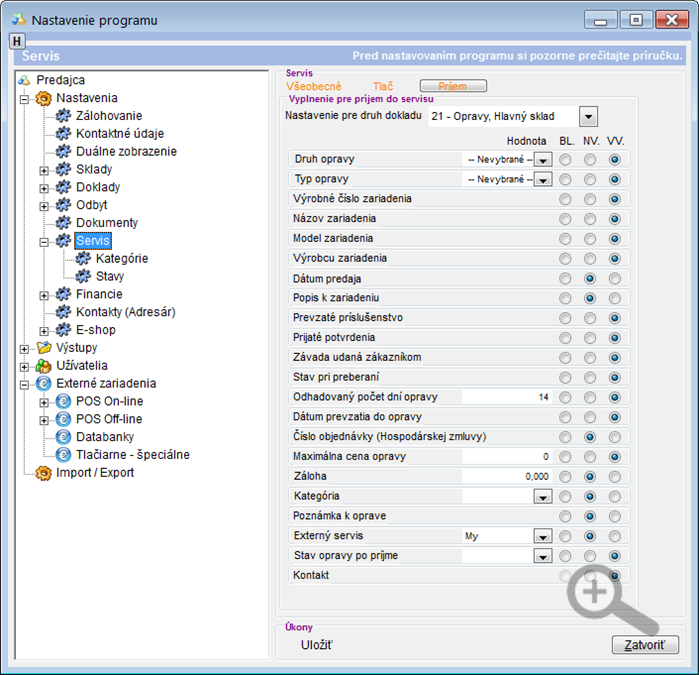Open the Externý servis dropdown

pos(543,536)
